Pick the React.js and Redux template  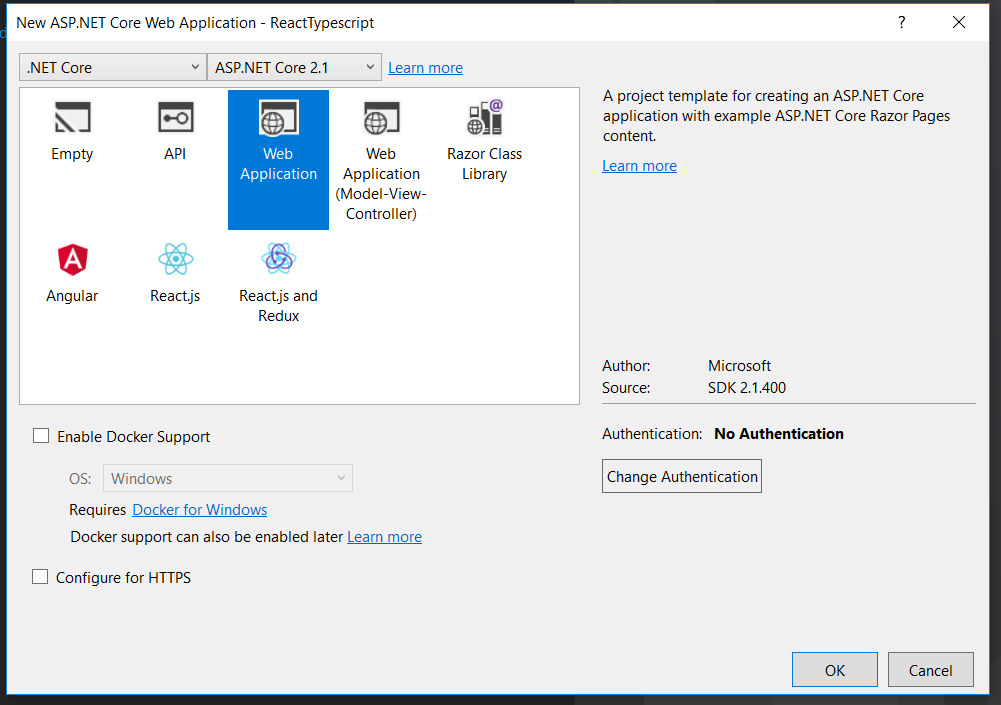pos(278,282)
